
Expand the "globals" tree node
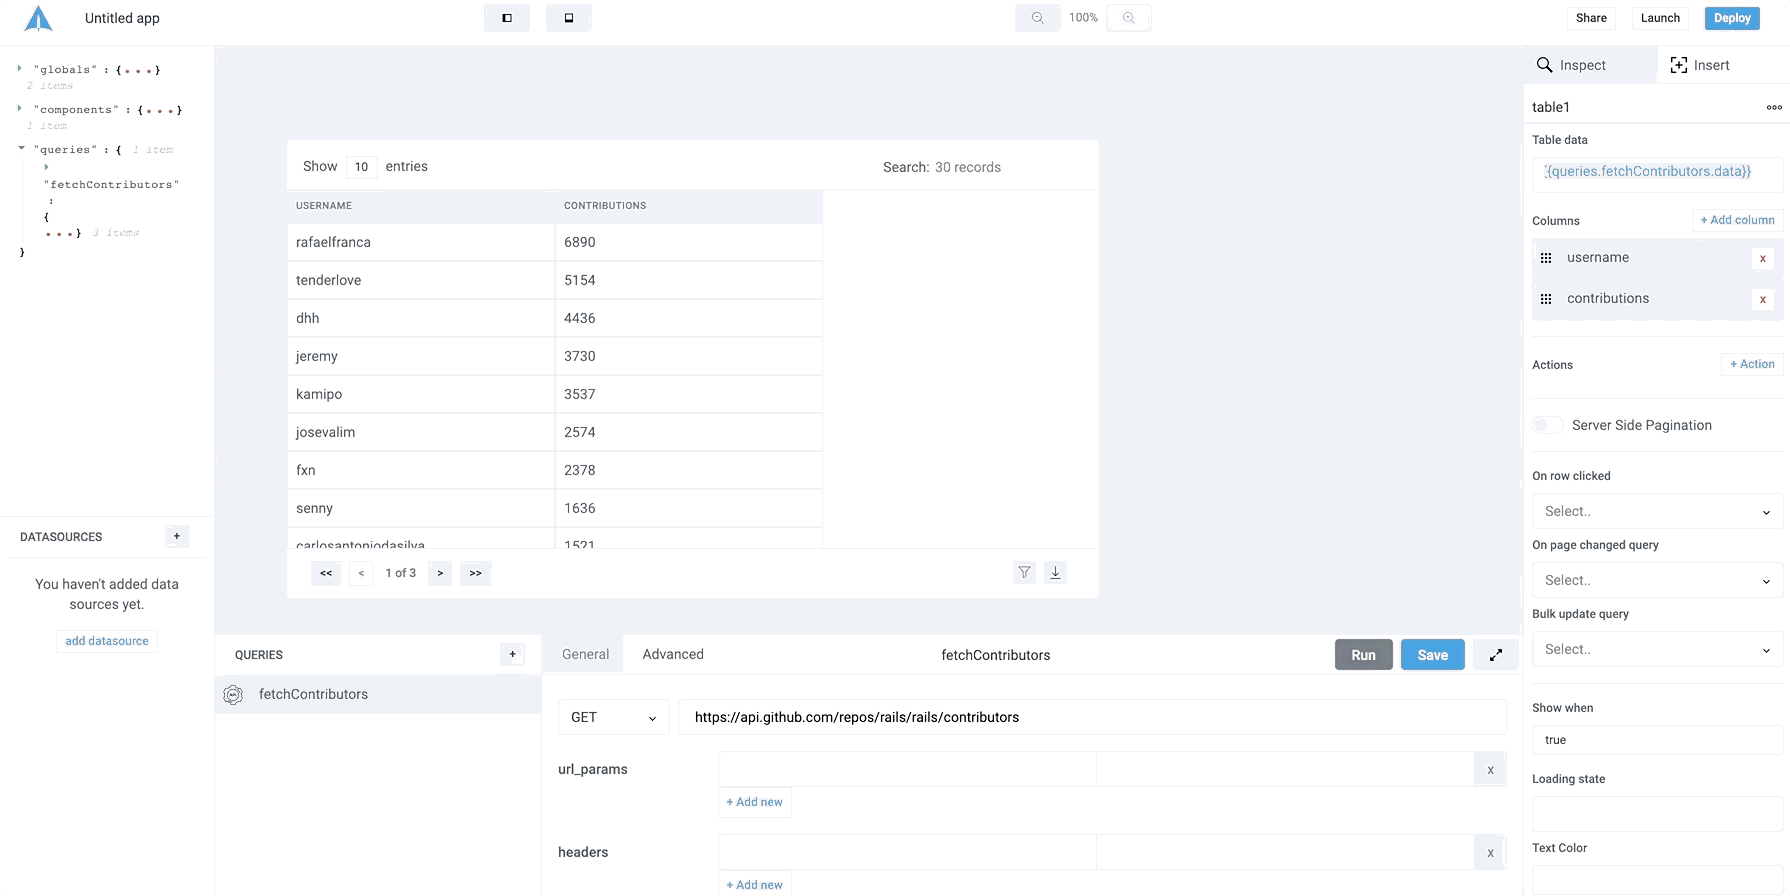(x=19, y=68)
